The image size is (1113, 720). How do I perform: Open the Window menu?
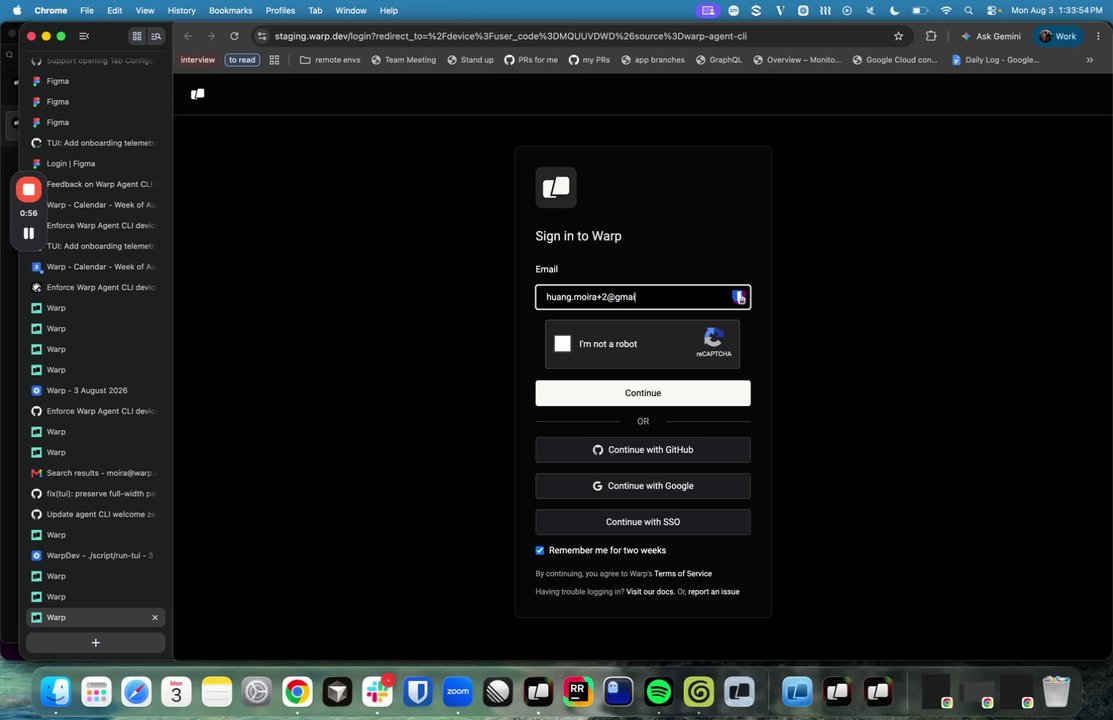(351, 11)
